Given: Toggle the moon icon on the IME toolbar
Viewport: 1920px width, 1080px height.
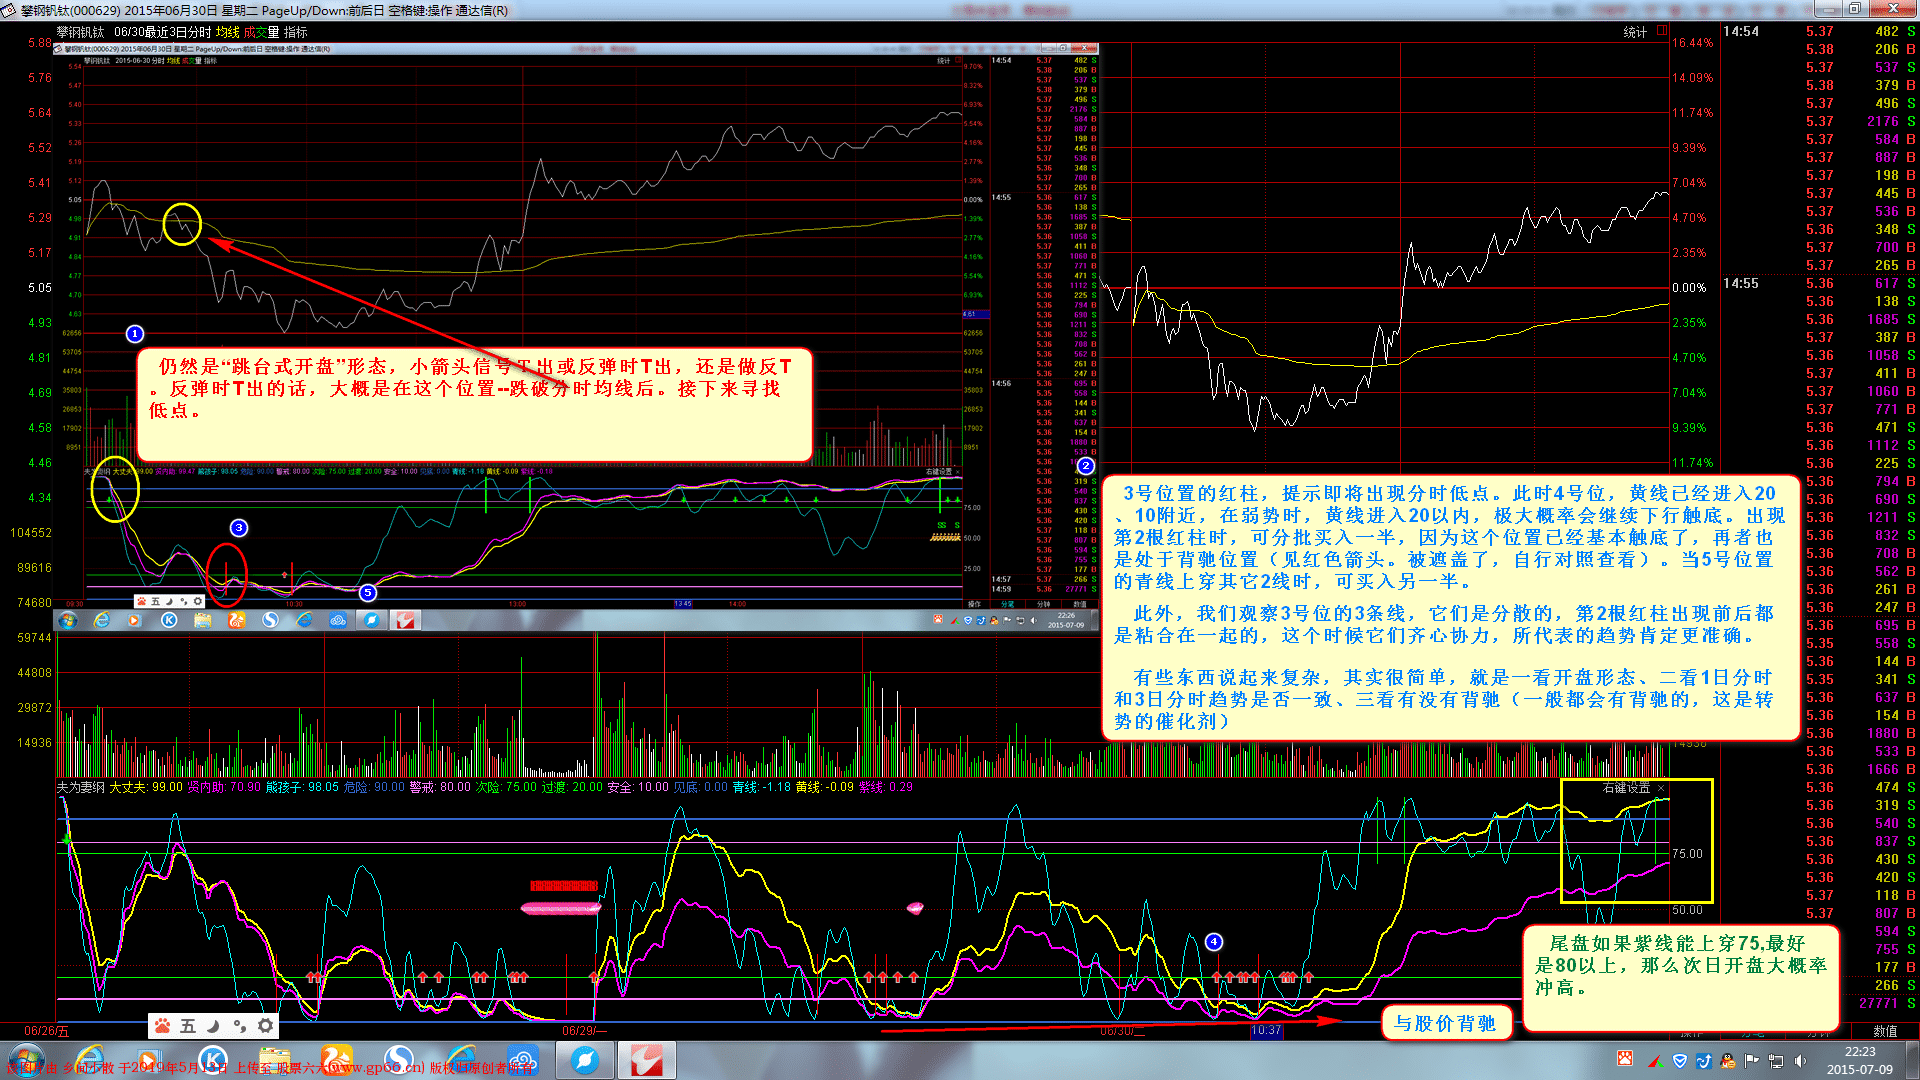Looking at the screenshot, I should [x=213, y=1026].
